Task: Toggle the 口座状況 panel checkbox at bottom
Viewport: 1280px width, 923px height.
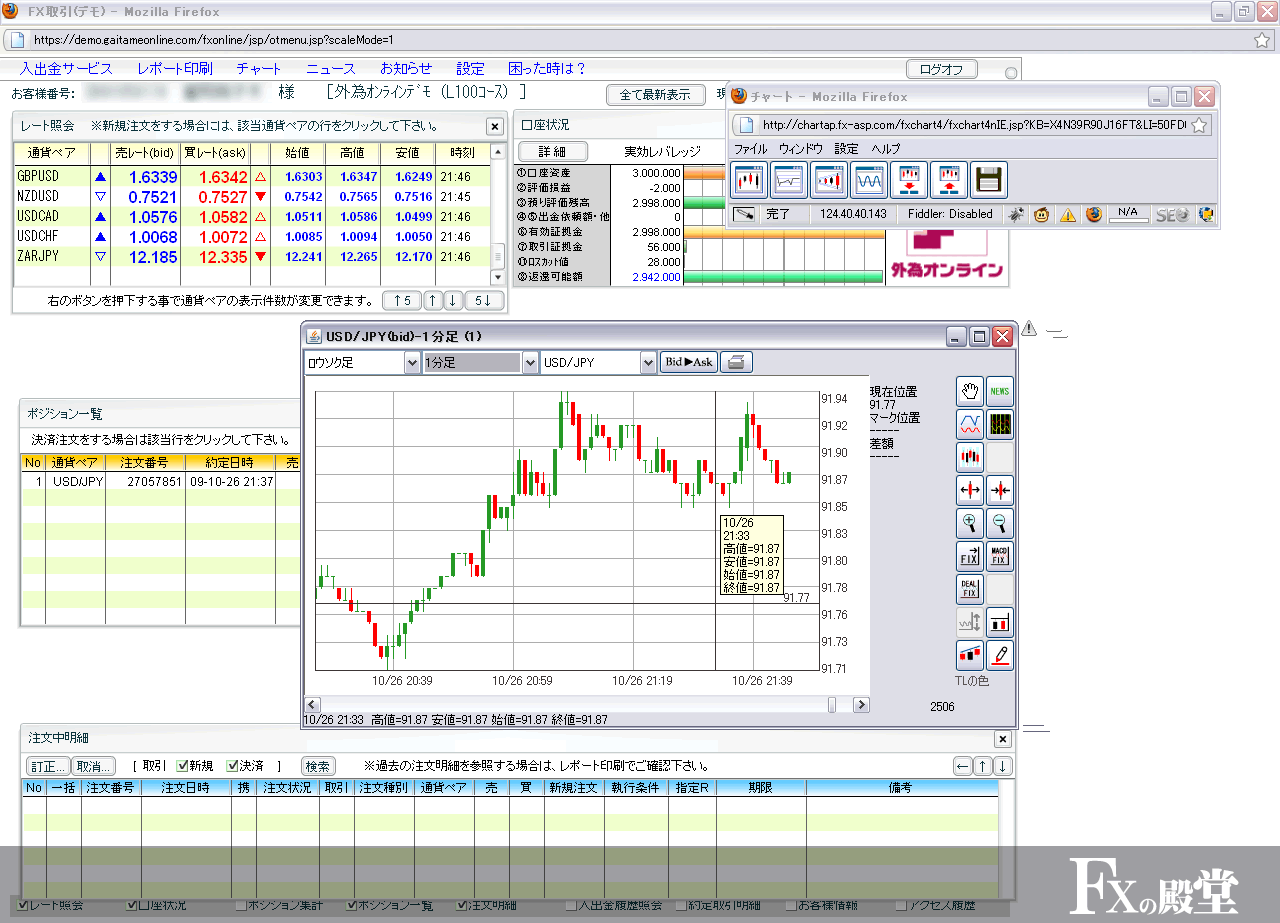Action: tap(132, 906)
